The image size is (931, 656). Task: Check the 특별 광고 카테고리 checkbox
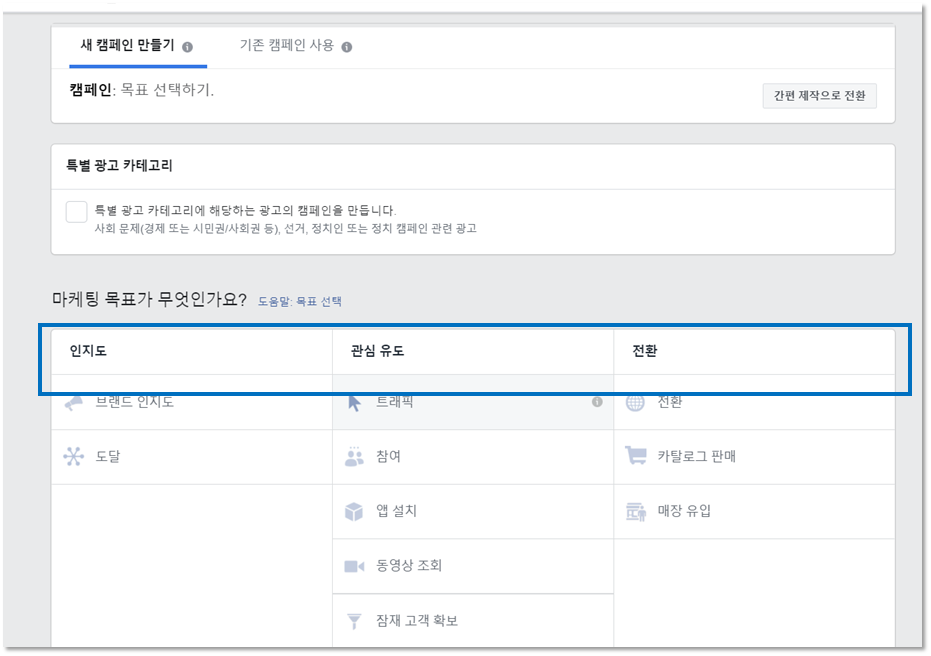(x=77, y=211)
